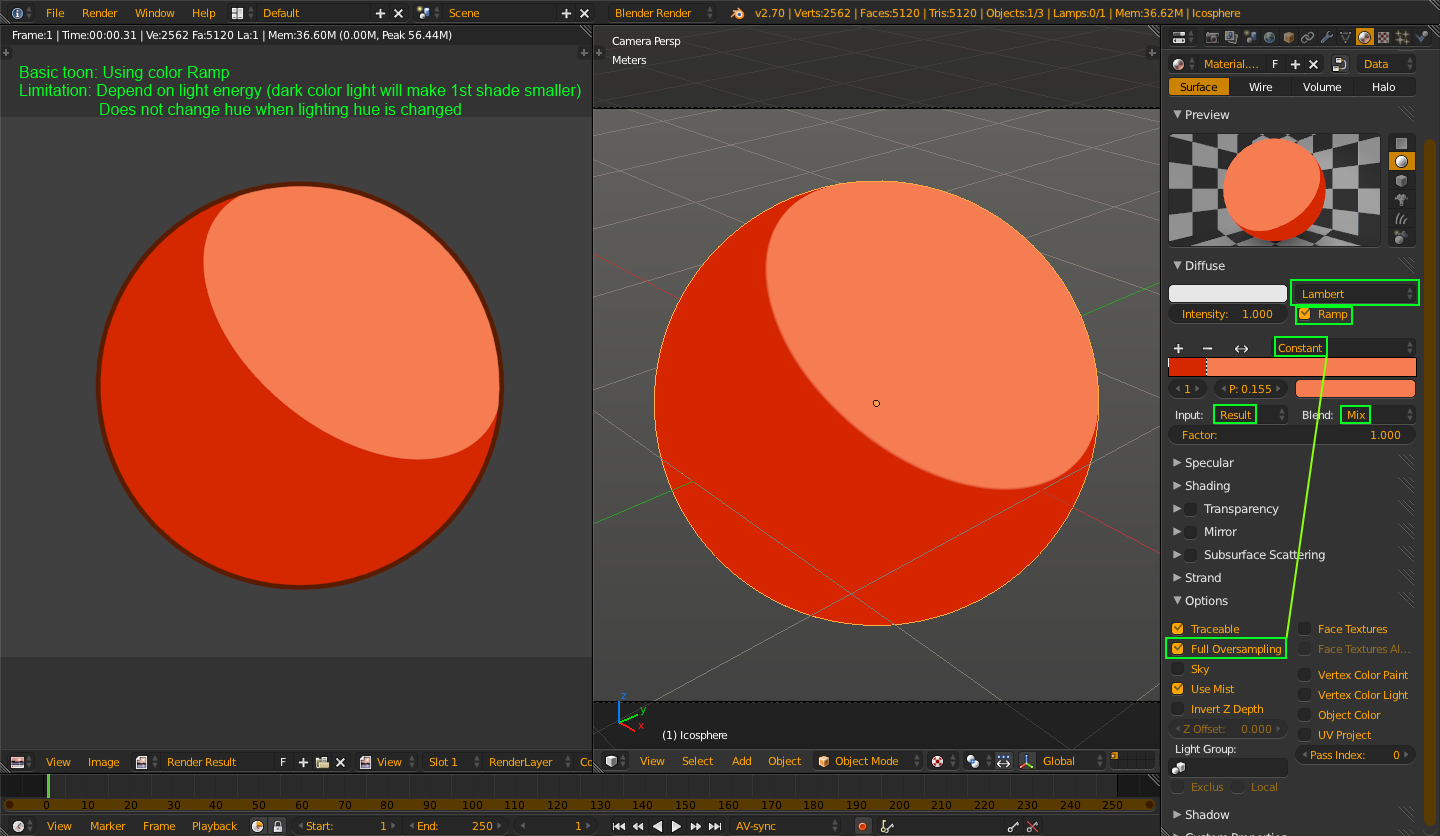Open the Render properties camera tab
This screenshot has height=836, width=1440.
[x=1212, y=37]
